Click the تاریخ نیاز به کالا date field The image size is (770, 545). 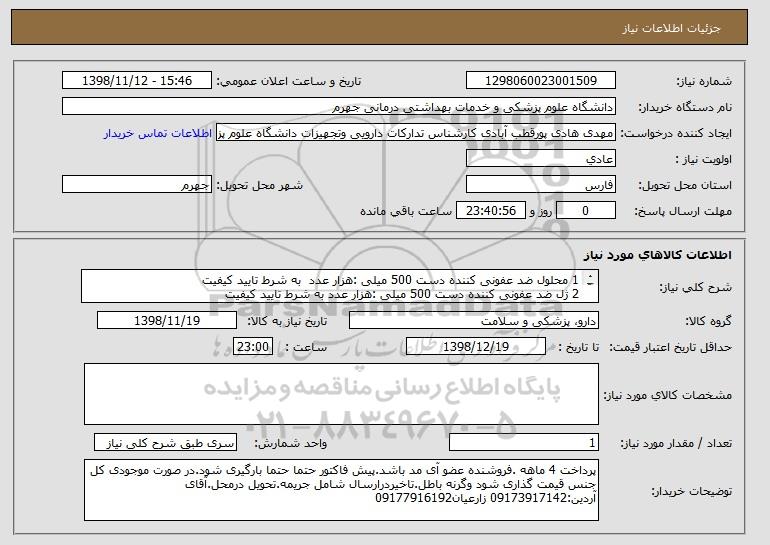coord(167,321)
